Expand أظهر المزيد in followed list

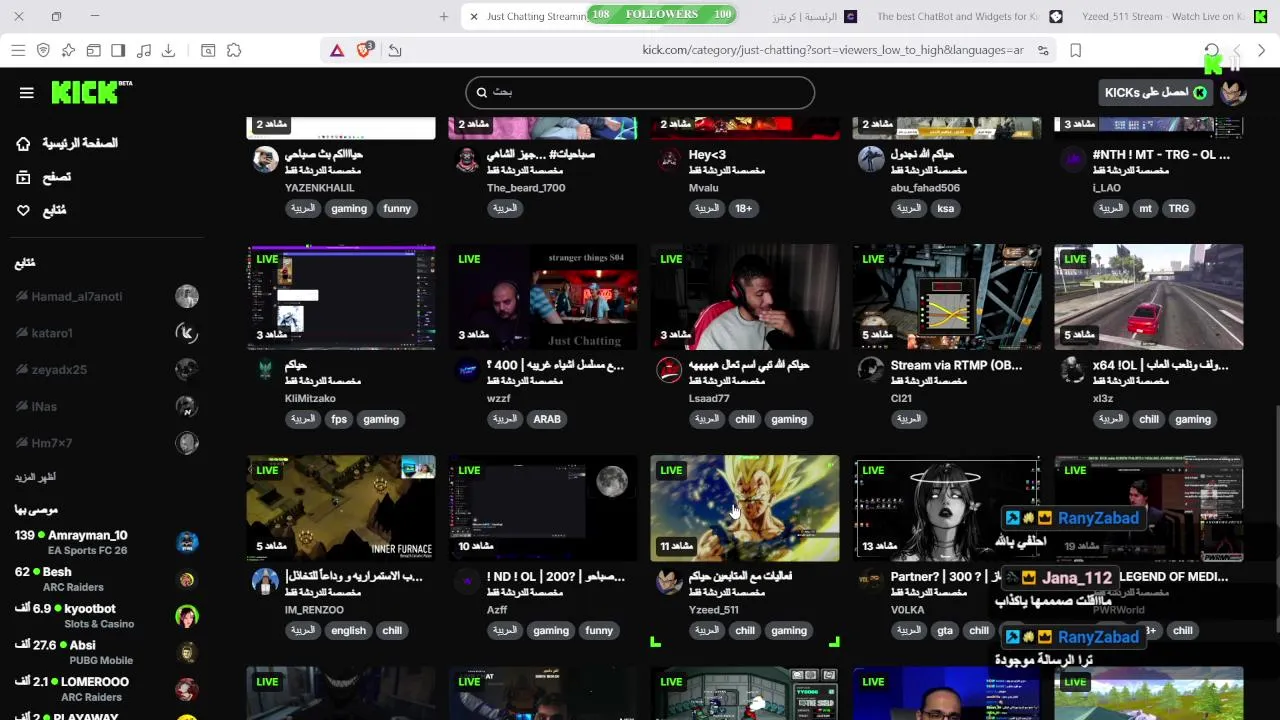[35, 477]
